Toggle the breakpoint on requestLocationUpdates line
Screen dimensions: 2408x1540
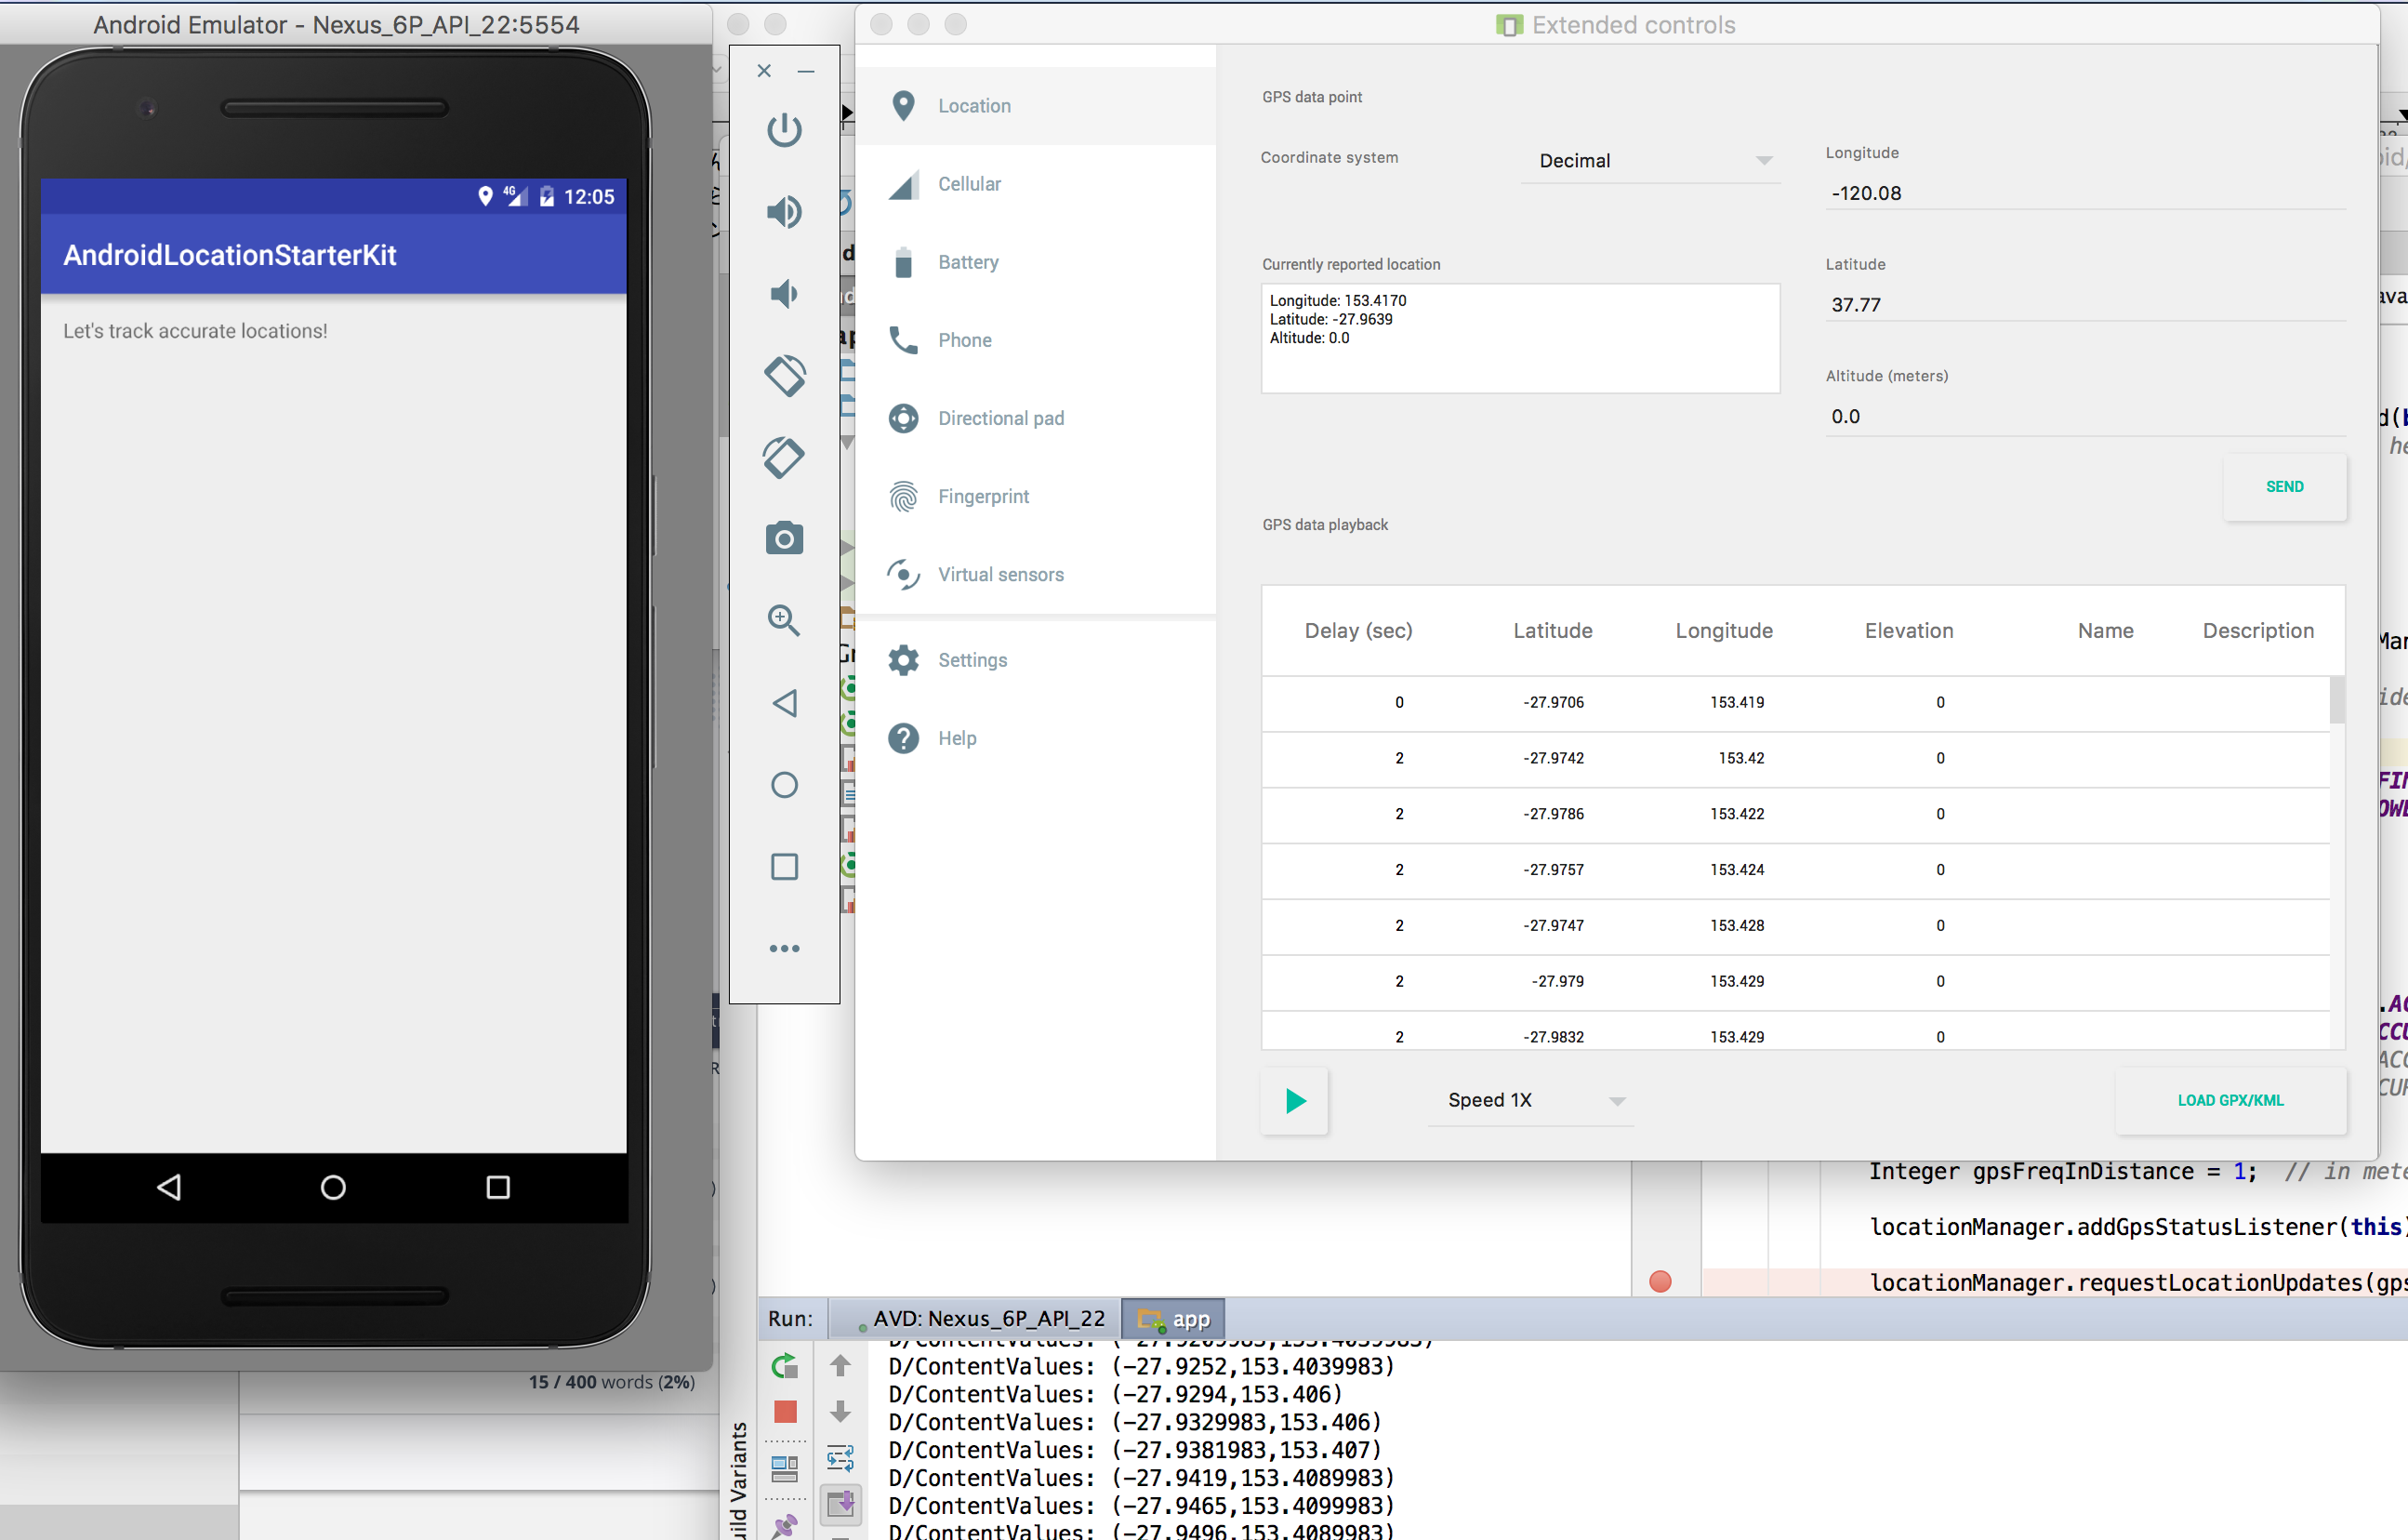1660,1282
